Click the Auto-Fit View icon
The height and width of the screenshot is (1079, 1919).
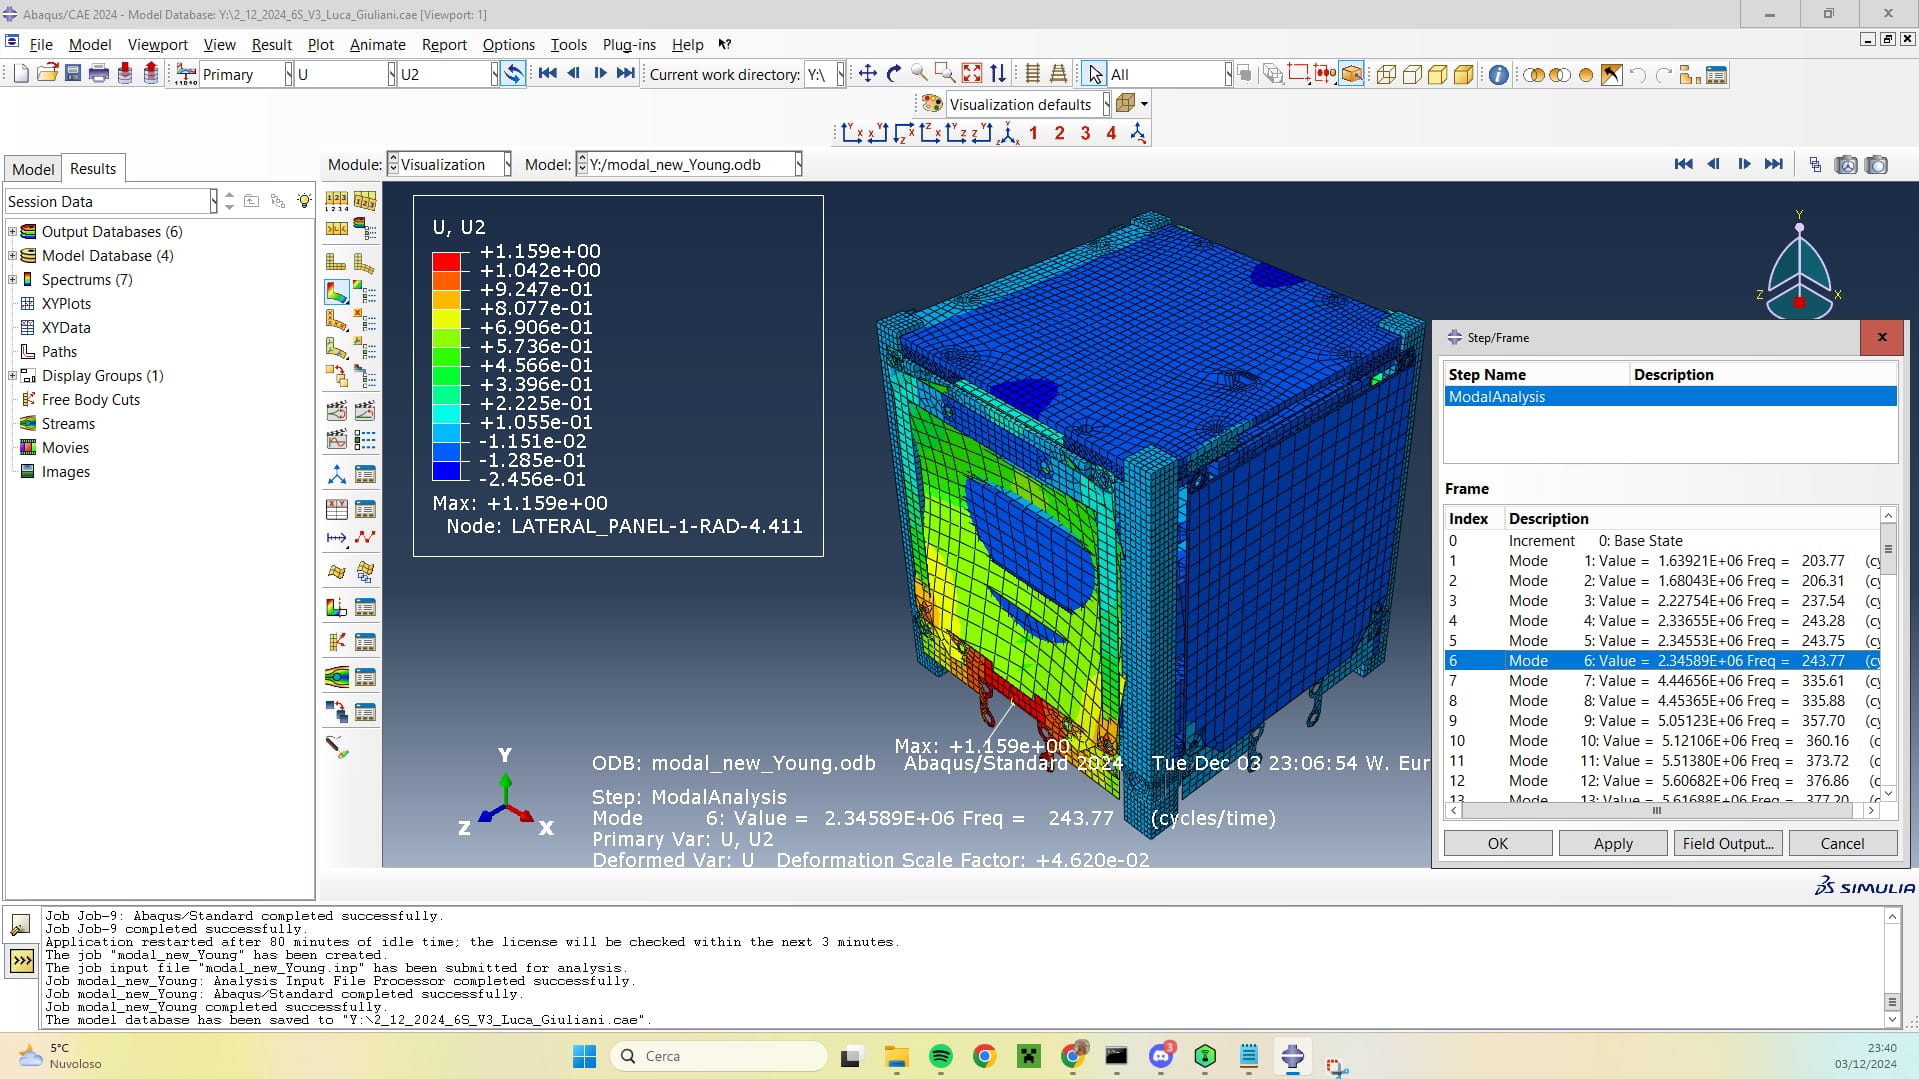click(x=972, y=74)
